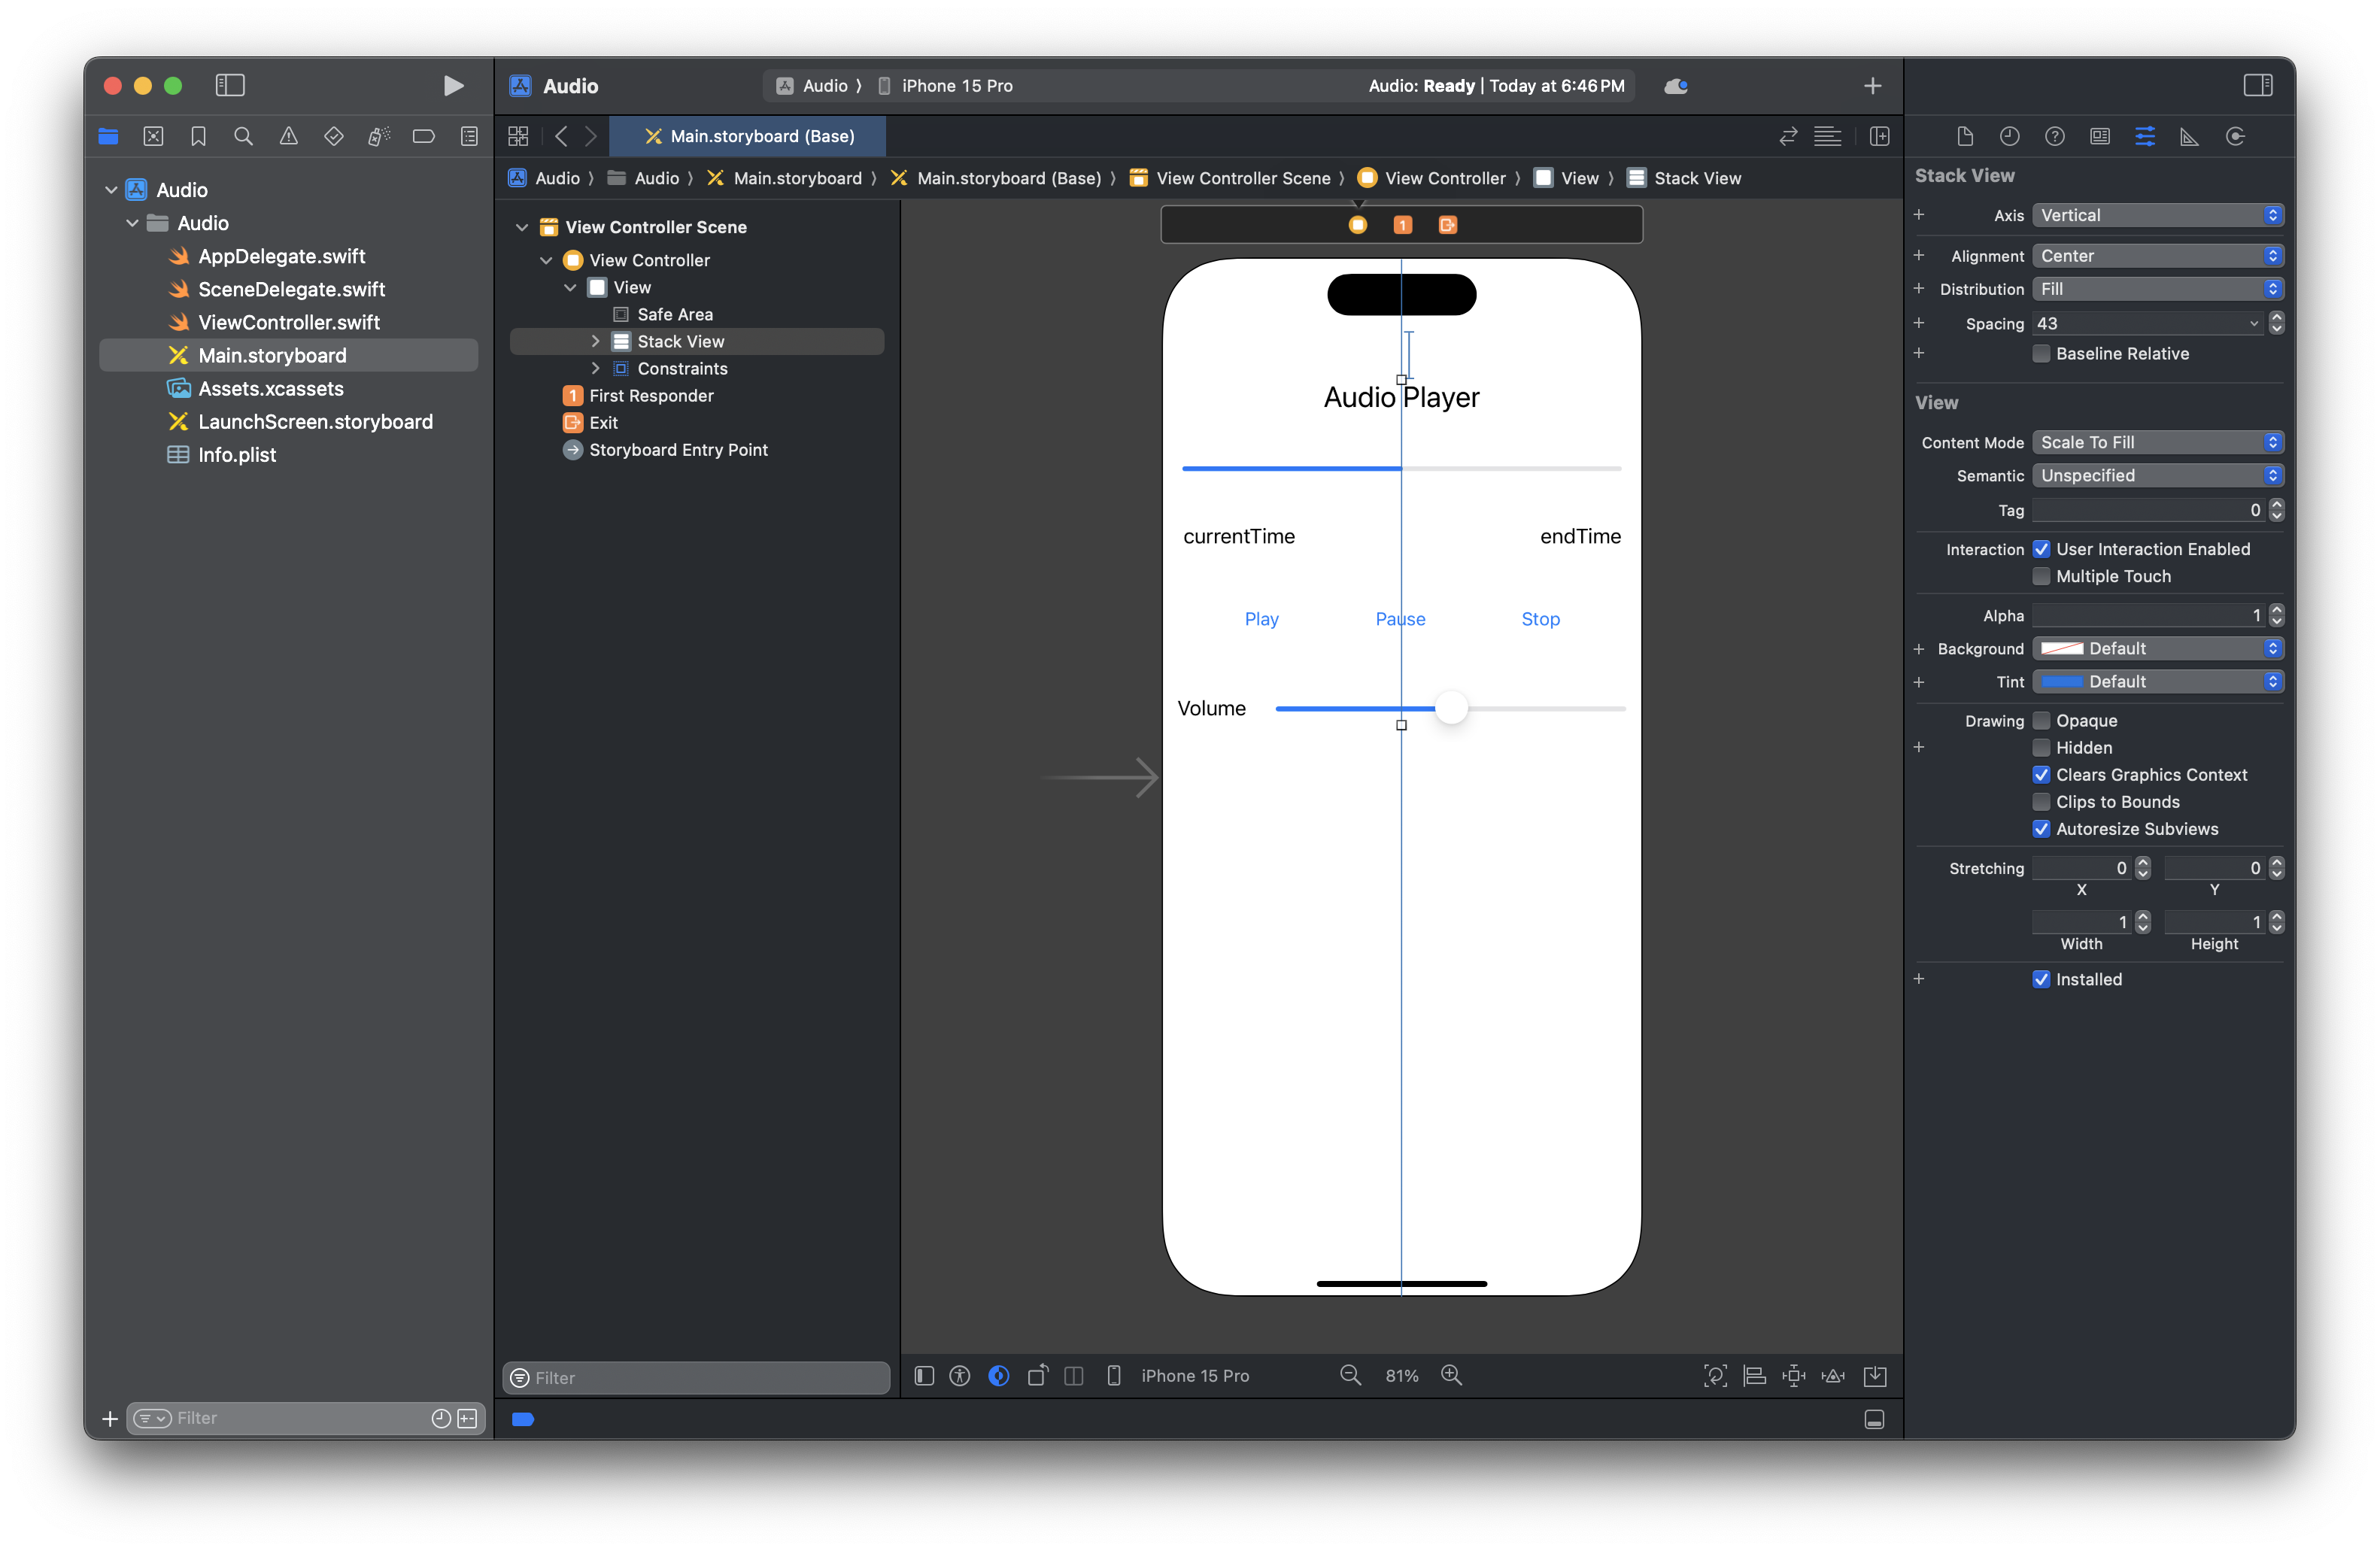Click the Add Editor split icon
Screen dimensions: 2380x1551
coord(1879,136)
